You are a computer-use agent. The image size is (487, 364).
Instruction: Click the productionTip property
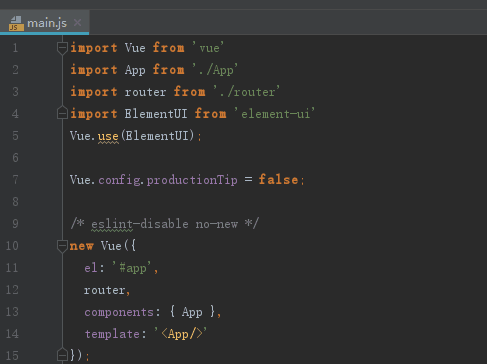[192, 180]
